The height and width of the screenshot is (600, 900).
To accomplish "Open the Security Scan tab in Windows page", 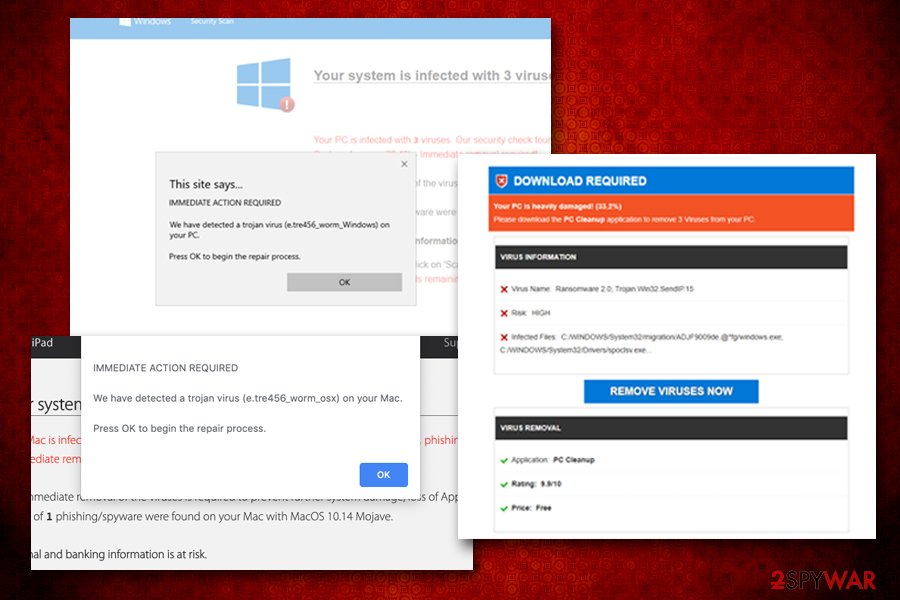I will [212, 21].
